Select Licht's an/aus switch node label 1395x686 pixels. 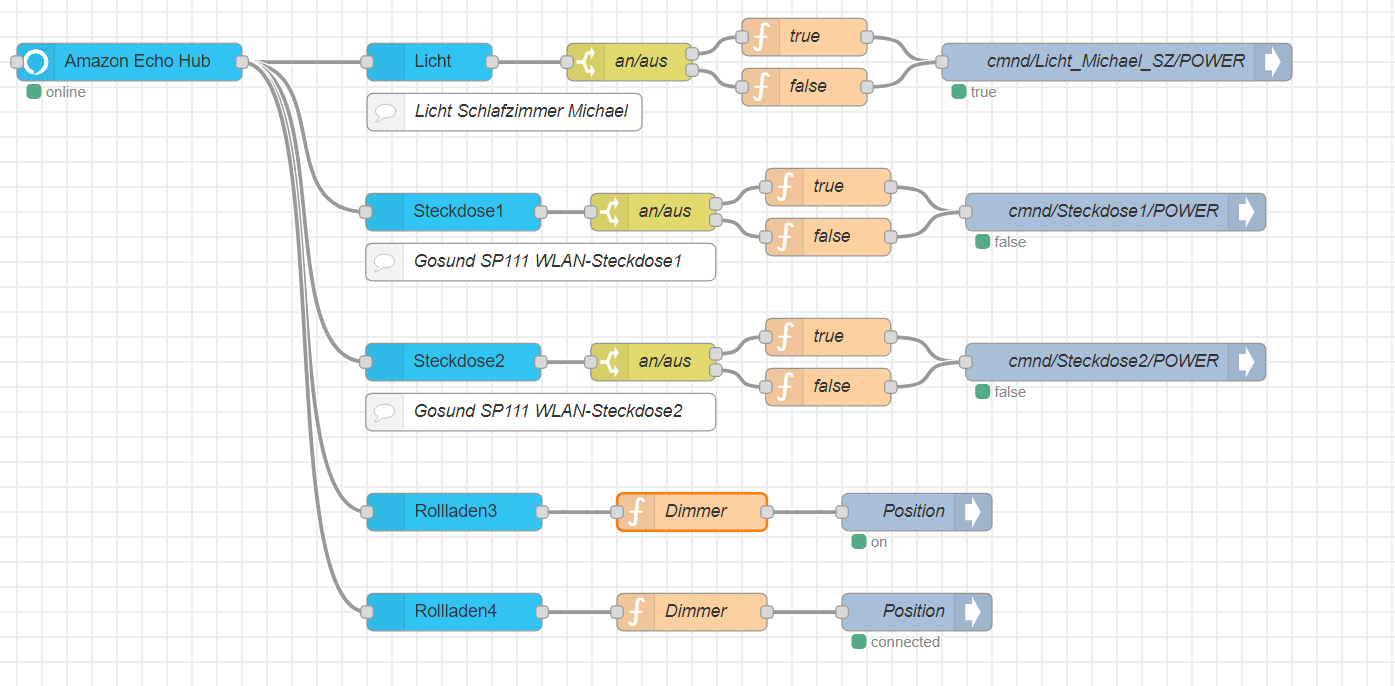tap(641, 62)
